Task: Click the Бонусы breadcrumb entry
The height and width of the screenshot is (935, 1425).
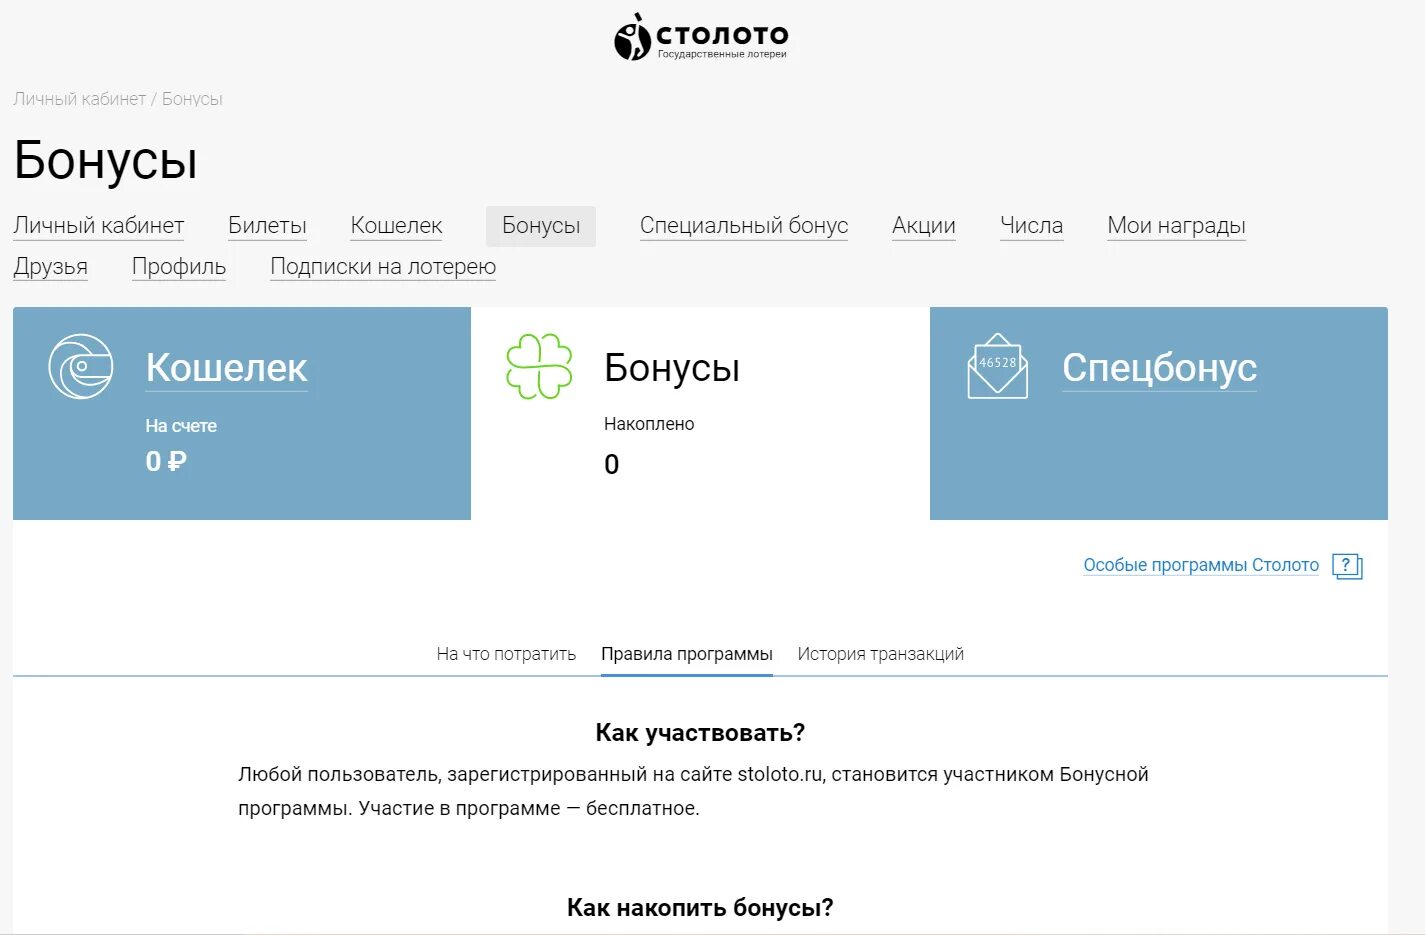Action: pyautogui.click(x=192, y=99)
